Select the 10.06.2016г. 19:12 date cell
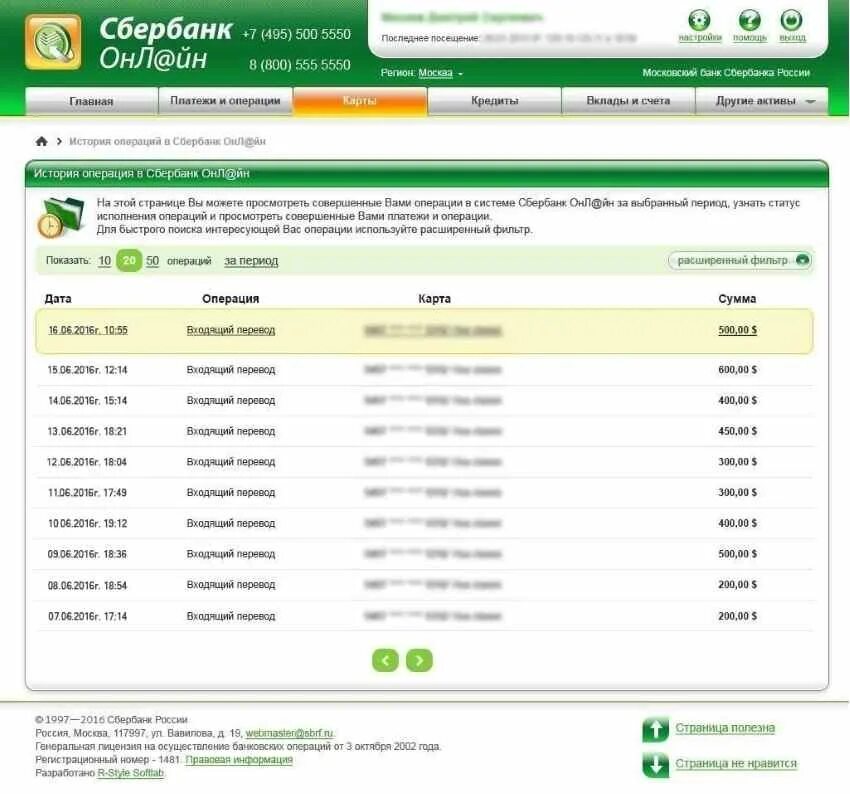This screenshot has height=794, width=850. pos(87,524)
